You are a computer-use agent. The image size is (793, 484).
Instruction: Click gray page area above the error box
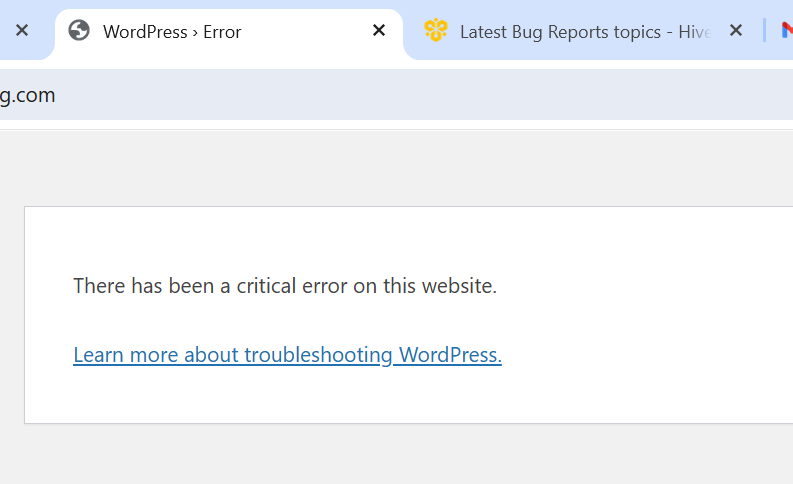[400, 168]
